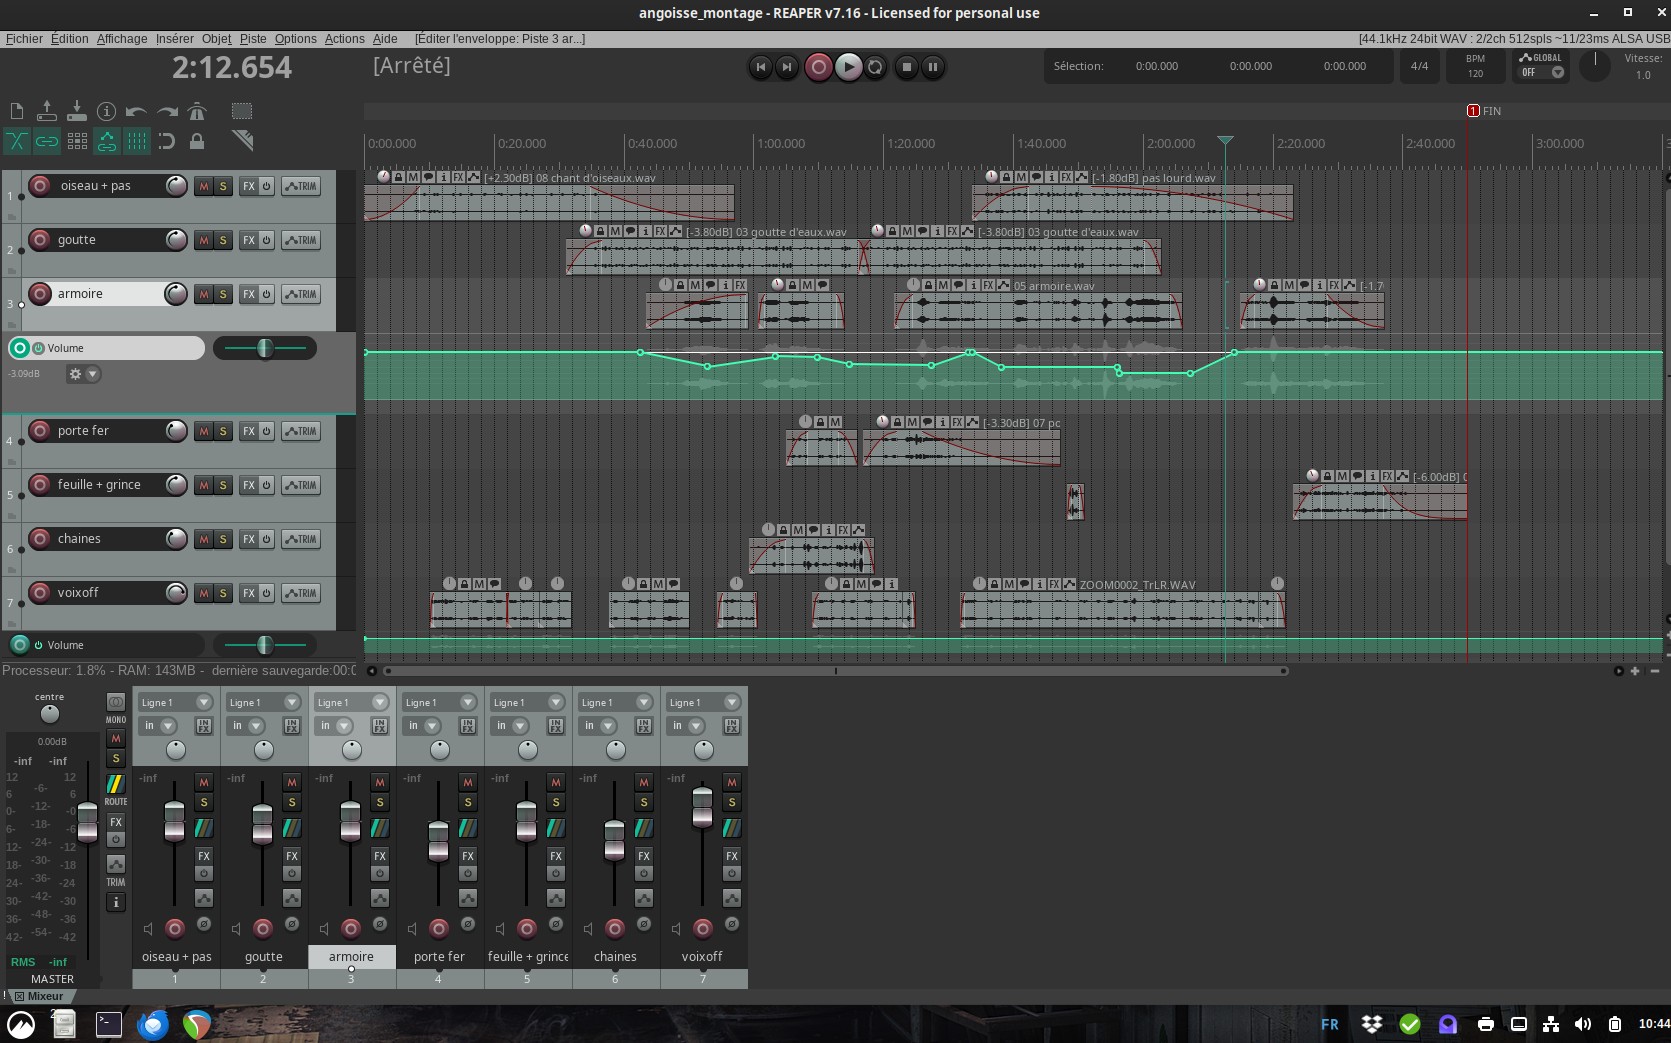Click the Record button in transport bar
Screen dimensions: 1671x1043
pyautogui.click(x=818, y=67)
